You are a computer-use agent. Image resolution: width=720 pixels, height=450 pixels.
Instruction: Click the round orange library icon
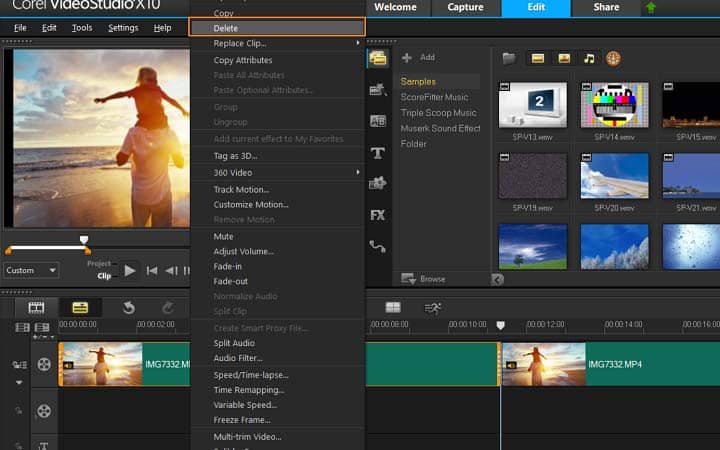pyautogui.click(x=613, y=58)
